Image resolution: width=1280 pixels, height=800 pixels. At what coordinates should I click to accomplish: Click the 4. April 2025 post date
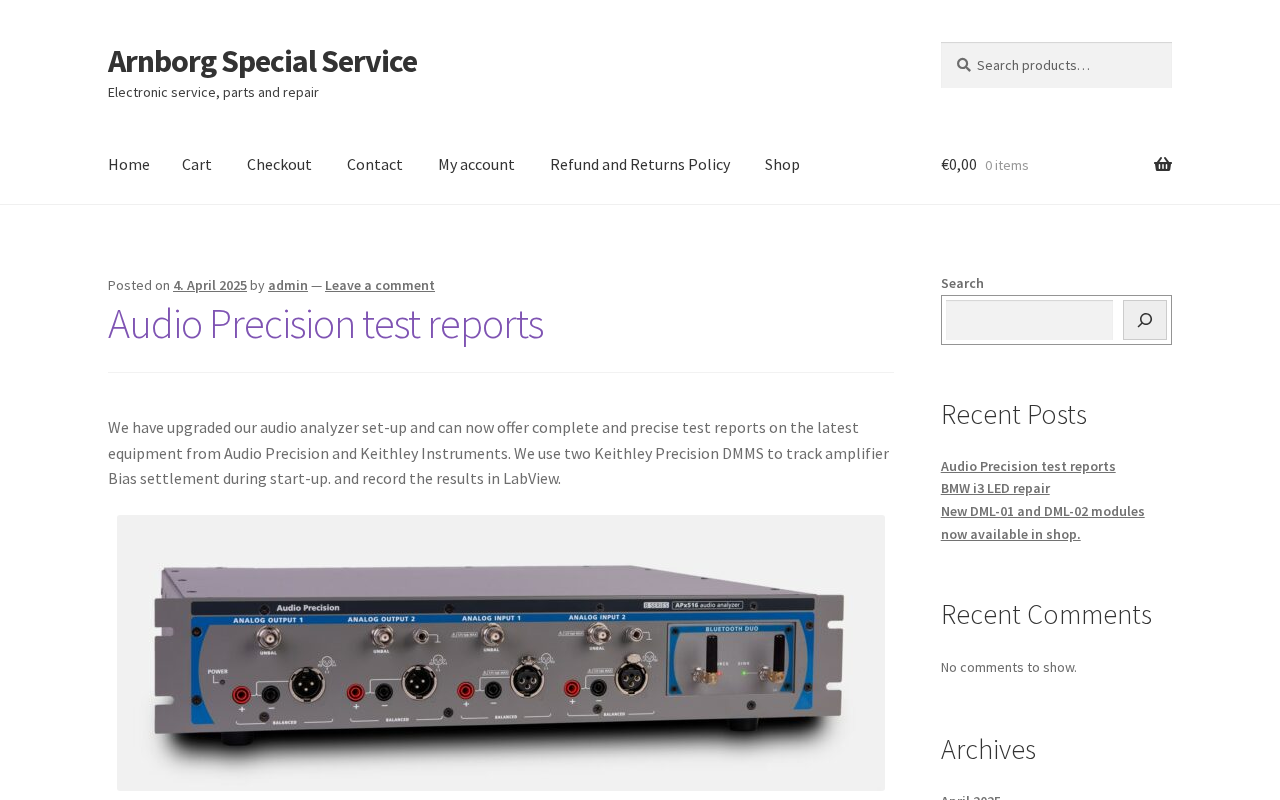click(x=210, y=285)
